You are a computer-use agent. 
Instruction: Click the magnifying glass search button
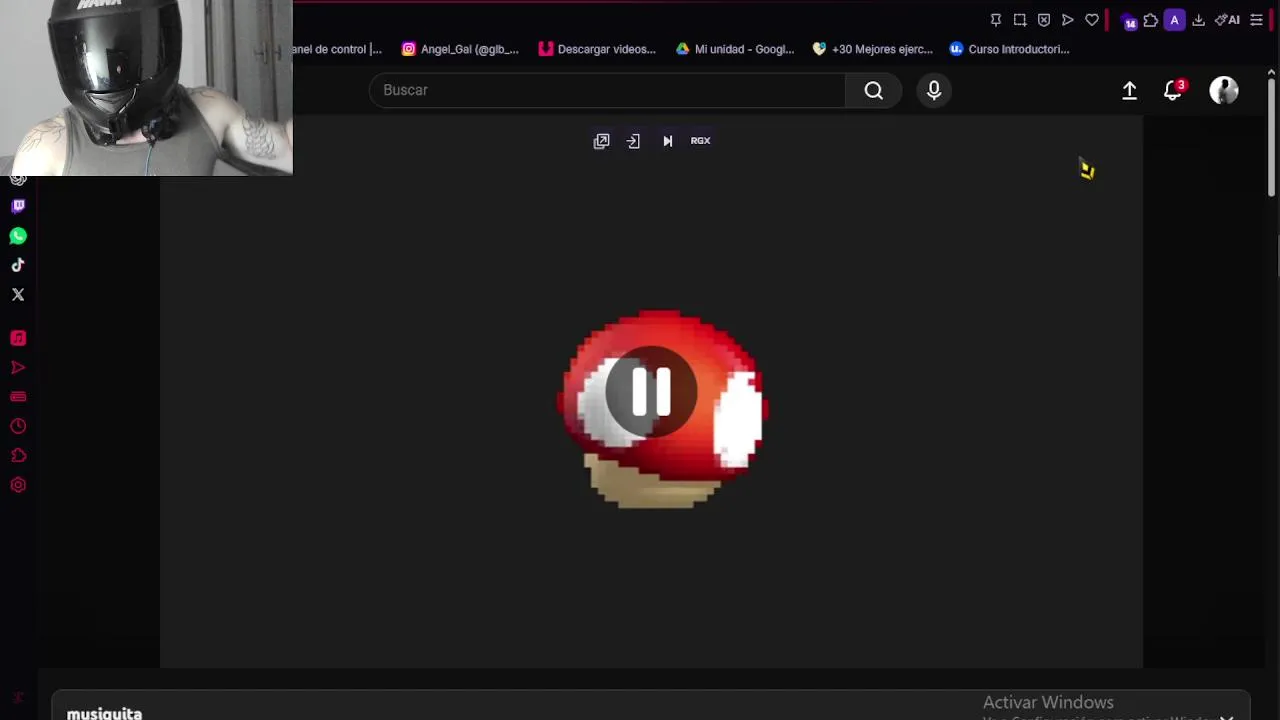(x=873, y=91)
